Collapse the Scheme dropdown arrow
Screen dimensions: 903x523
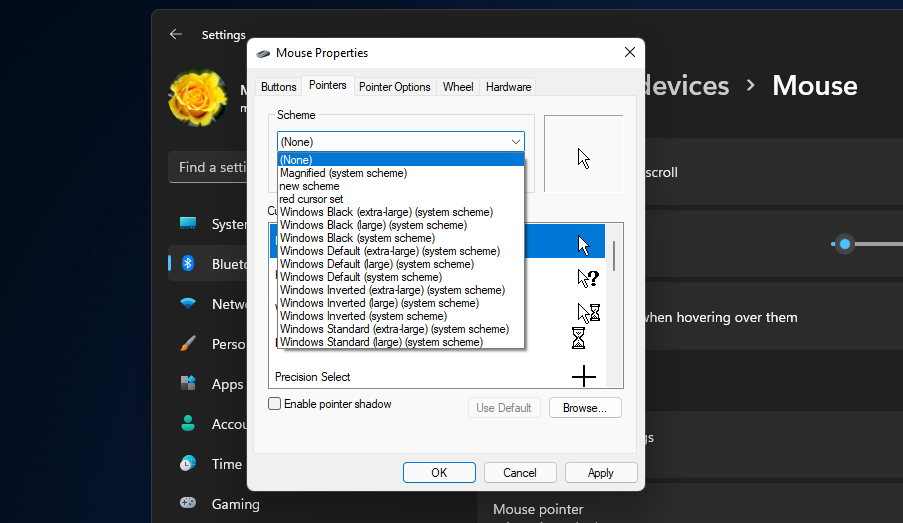(515, 142)
